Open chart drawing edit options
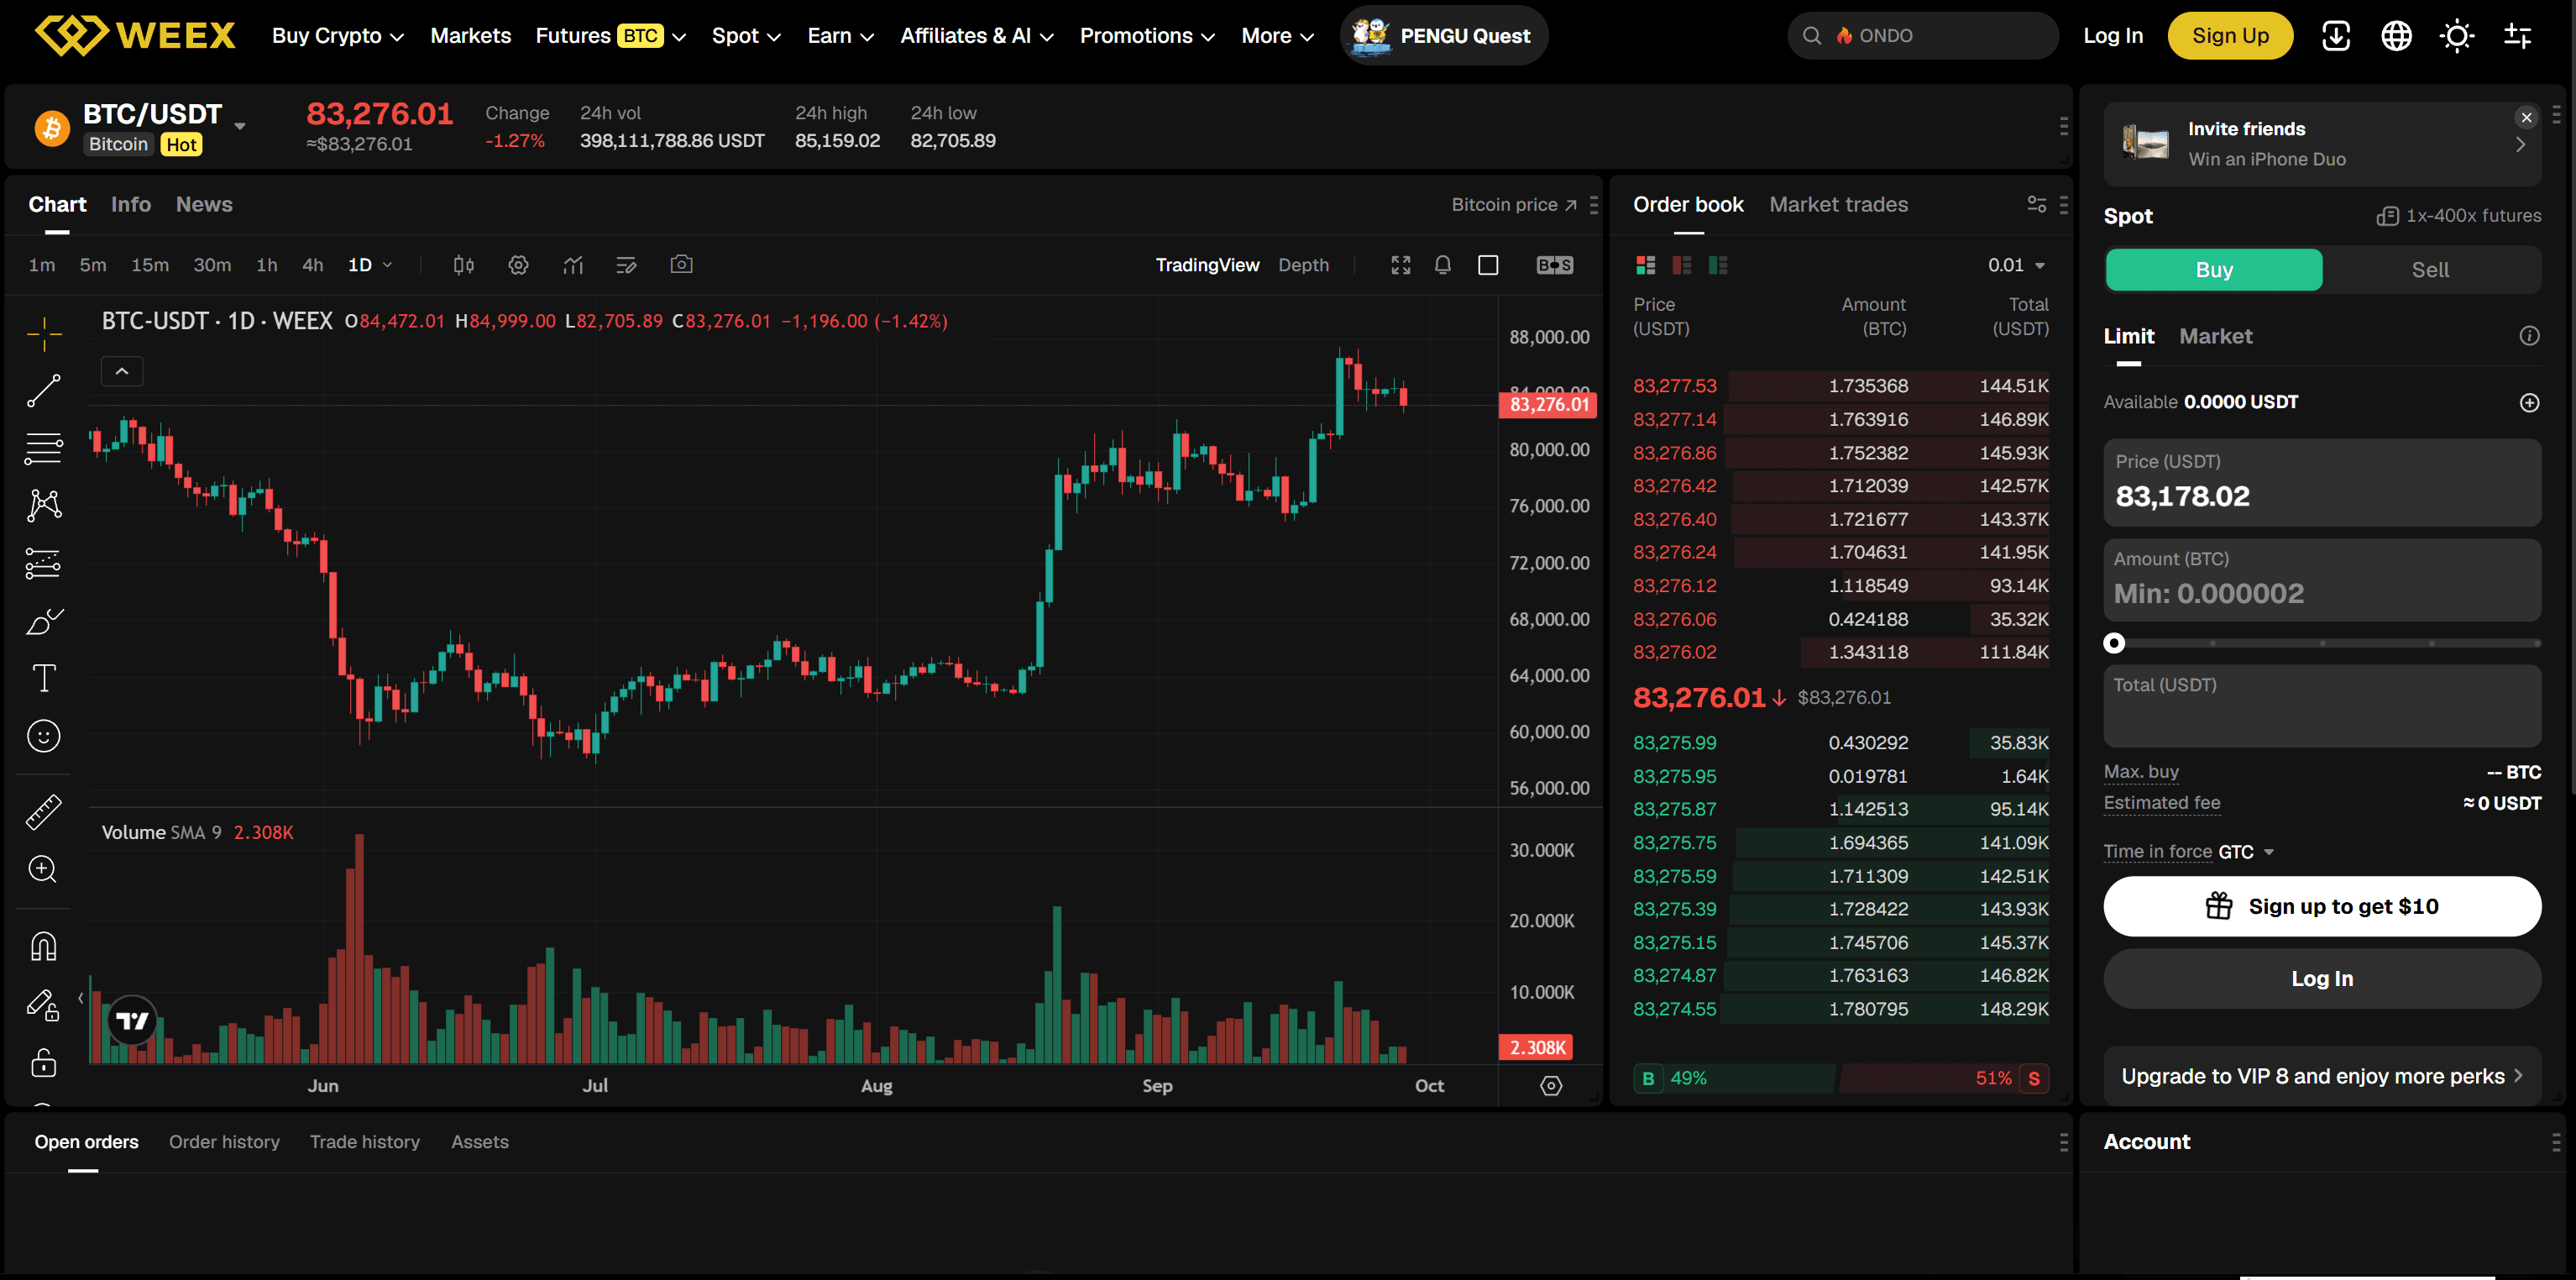The height and width of the screenshot is (1280, 2576). [x=627, y=265]
